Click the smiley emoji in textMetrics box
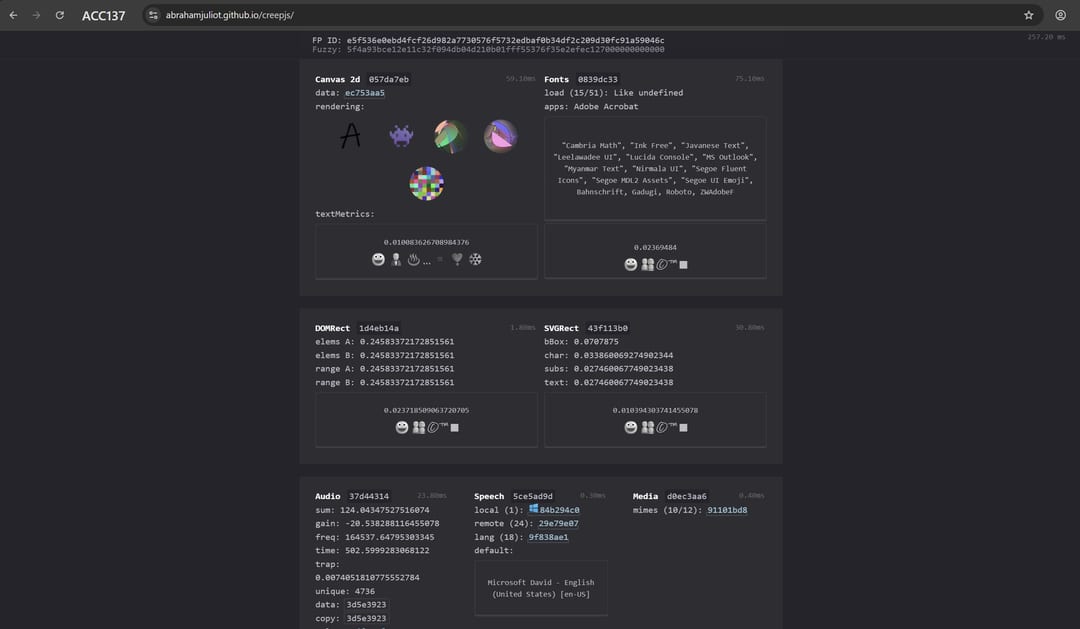Viewport: 1080px width, 629px height. click(378, 260)
